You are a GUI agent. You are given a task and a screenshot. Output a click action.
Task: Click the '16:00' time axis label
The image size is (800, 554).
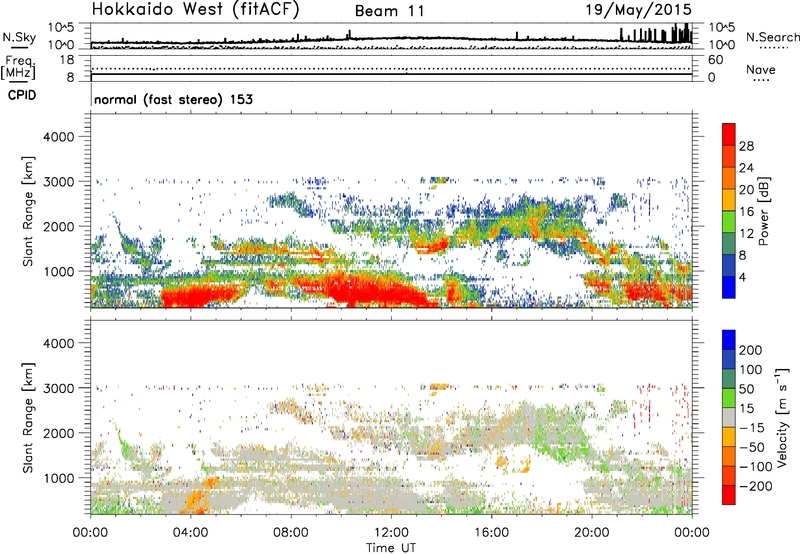(491, 533)
